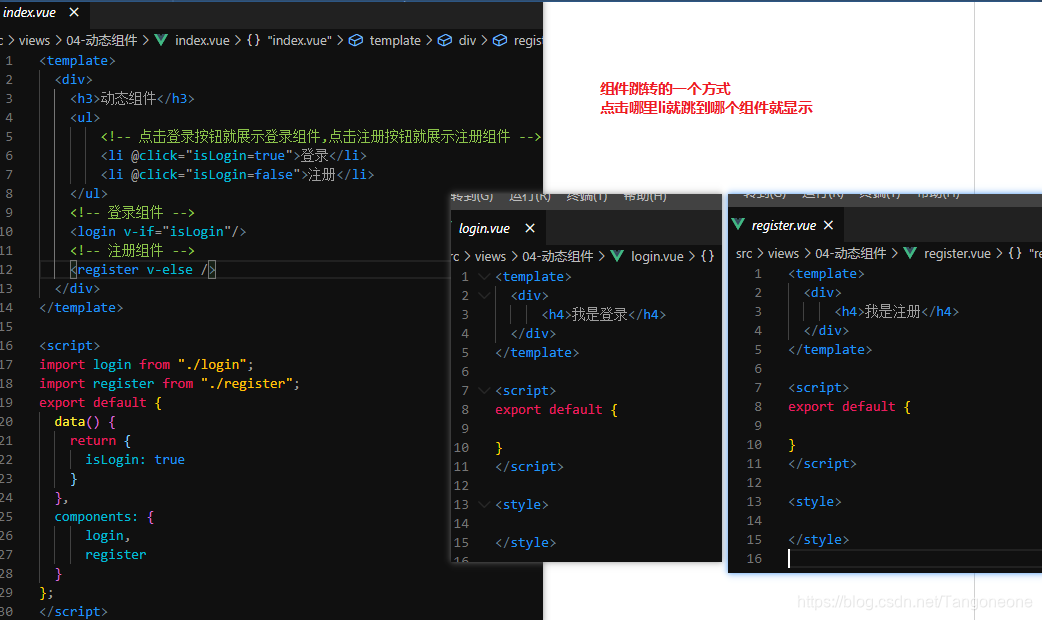Click export default line in register.vue
1042x620 pixels.
point(849,407)
